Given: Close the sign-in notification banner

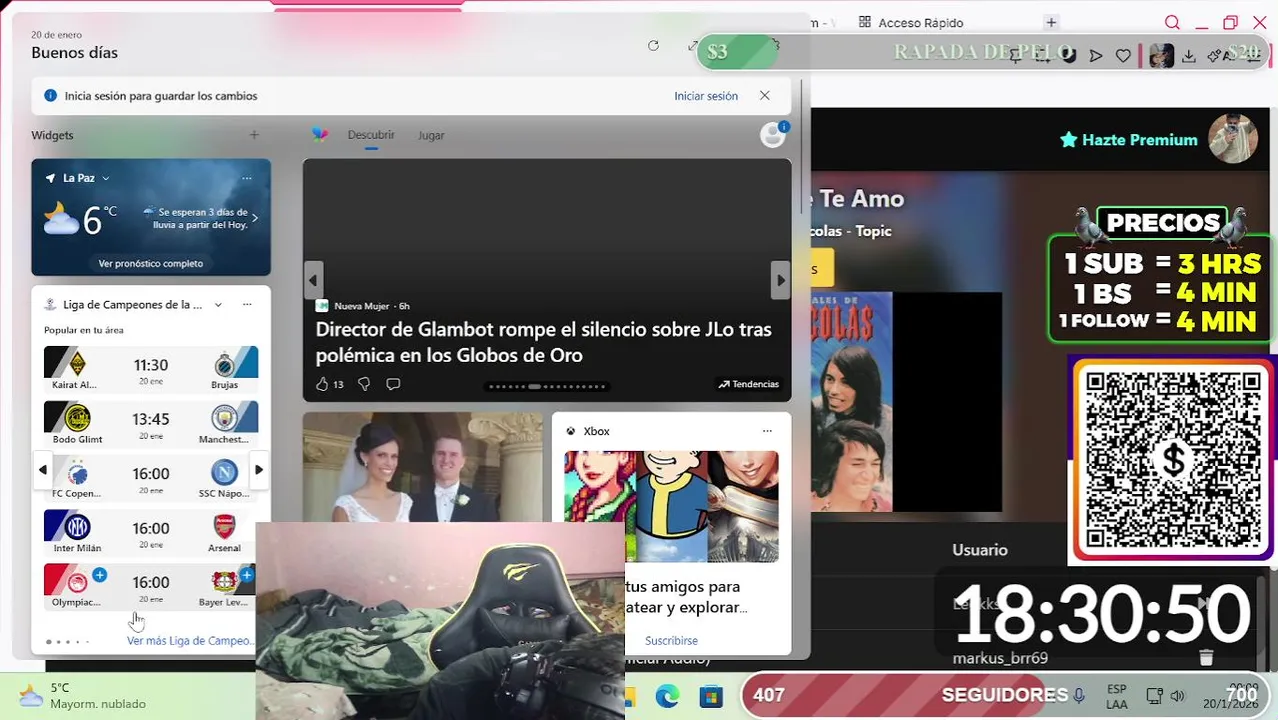Looking at the screenshot, I should coord(765,96).
